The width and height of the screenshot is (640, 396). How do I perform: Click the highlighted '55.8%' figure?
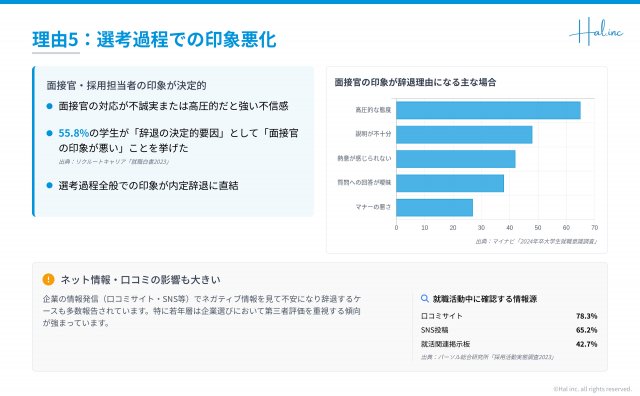[x=73, y=133]
